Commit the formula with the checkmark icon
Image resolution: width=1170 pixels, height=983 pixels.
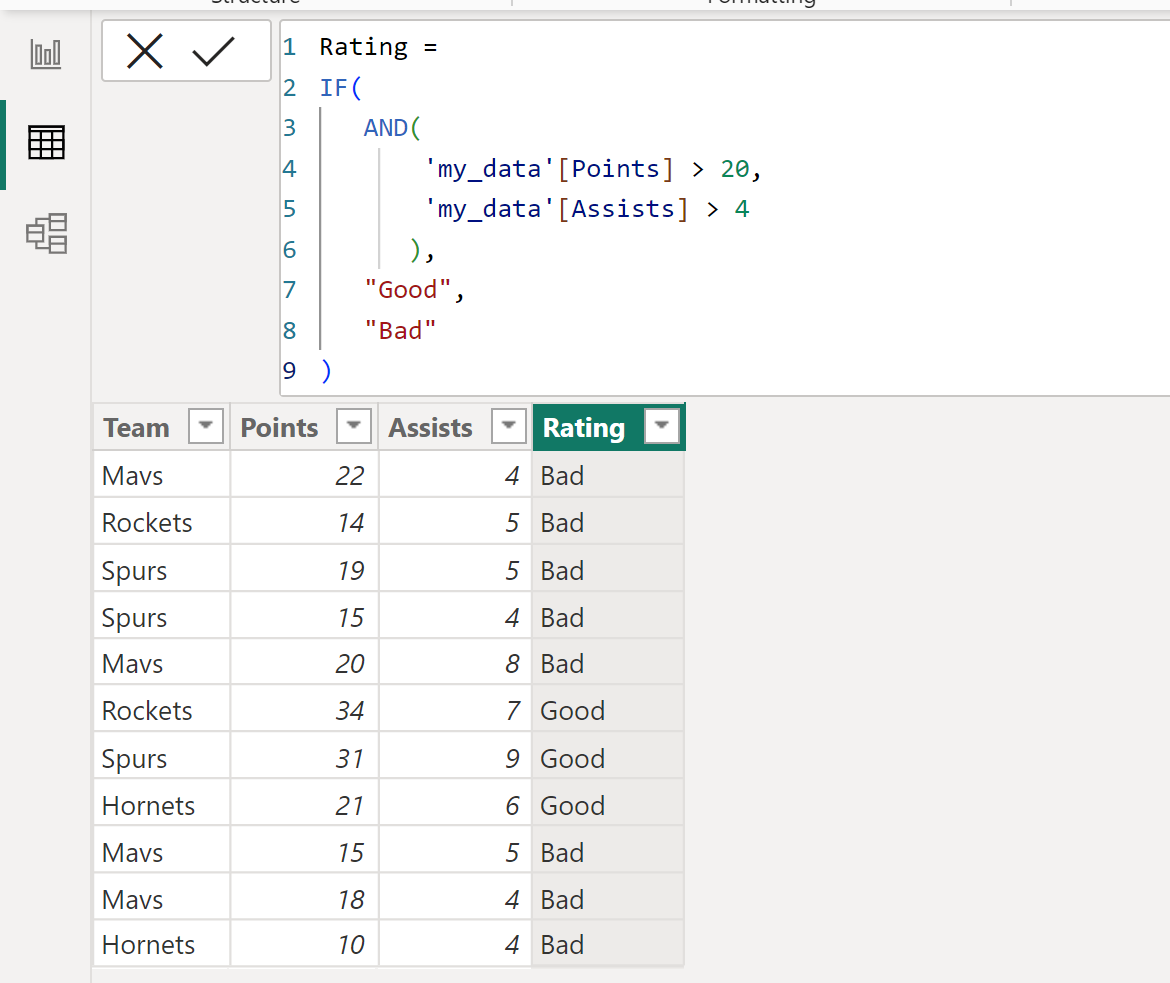tap(213, 52)
